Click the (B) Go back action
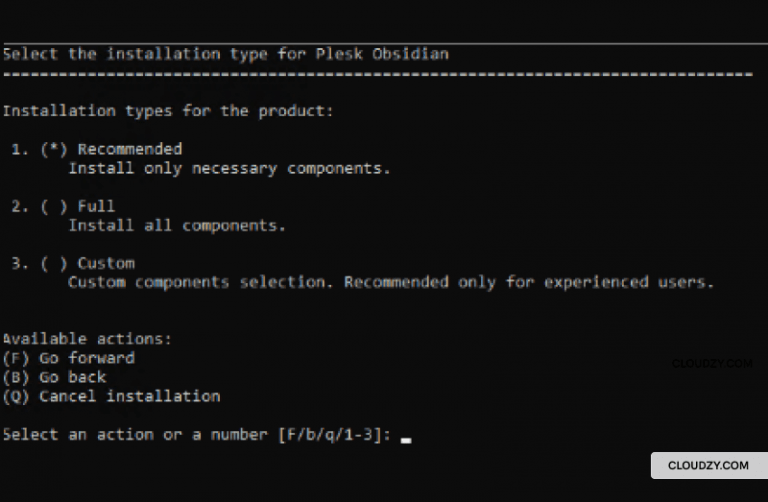Screen dimensions: 768x502 [54, 377]
